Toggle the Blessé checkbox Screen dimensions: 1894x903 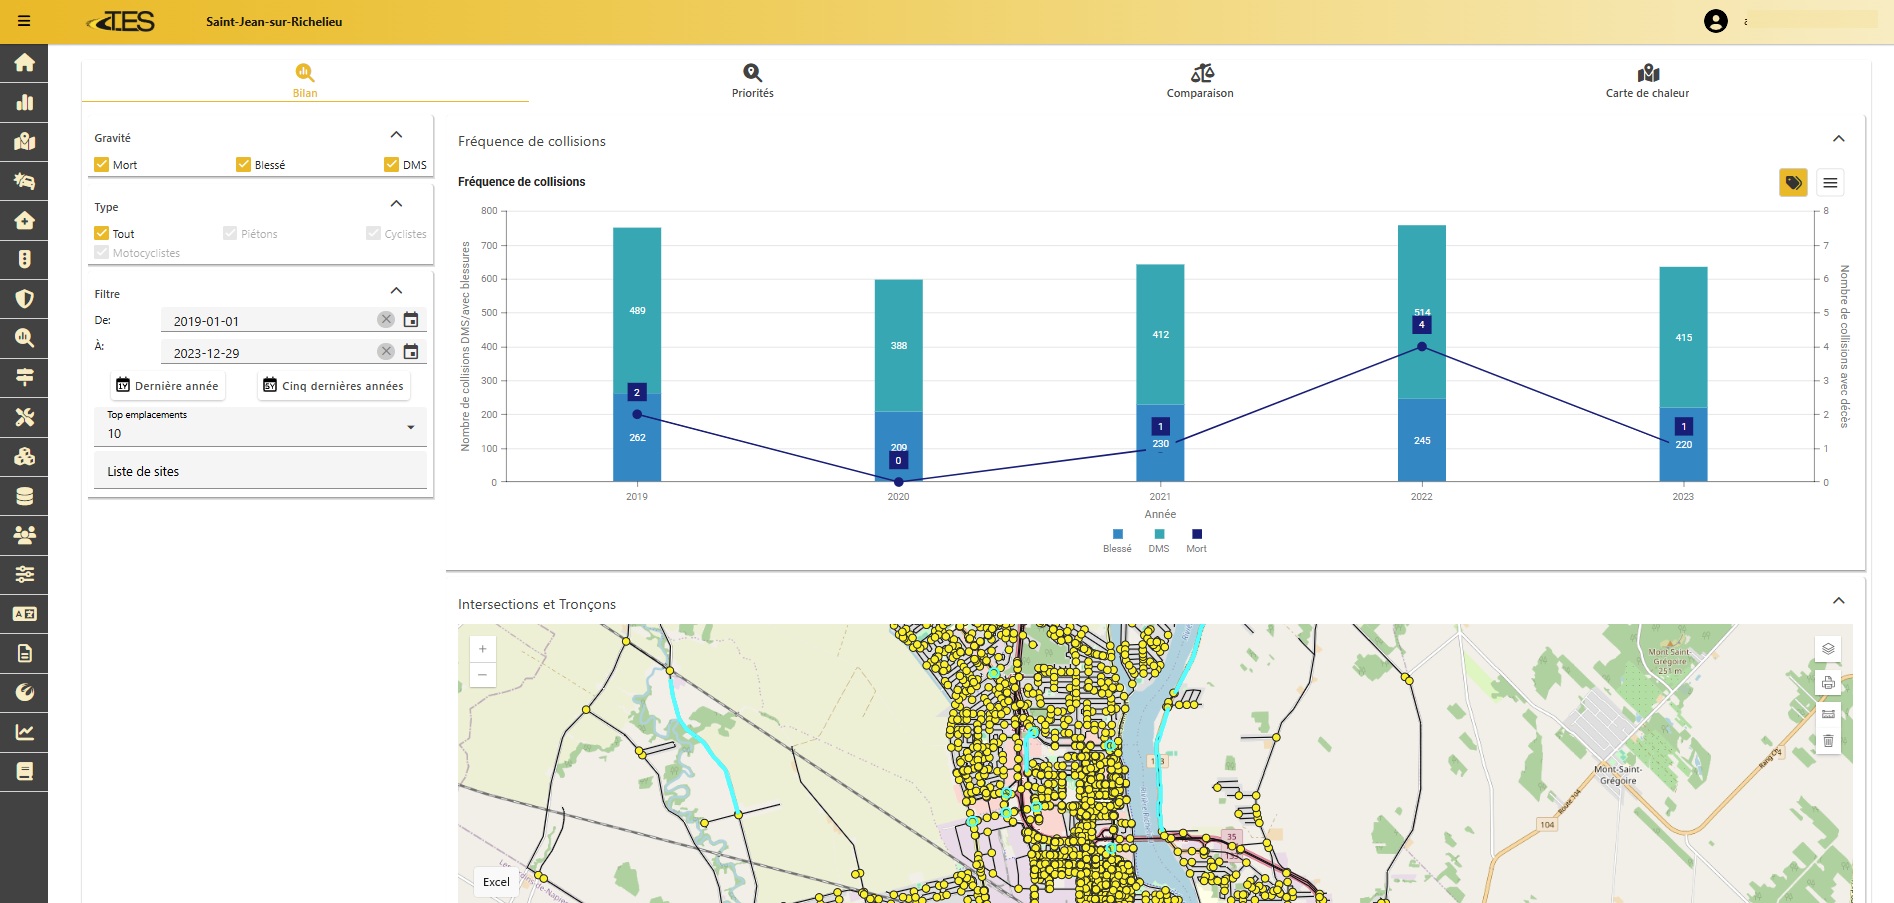(243, 165)
